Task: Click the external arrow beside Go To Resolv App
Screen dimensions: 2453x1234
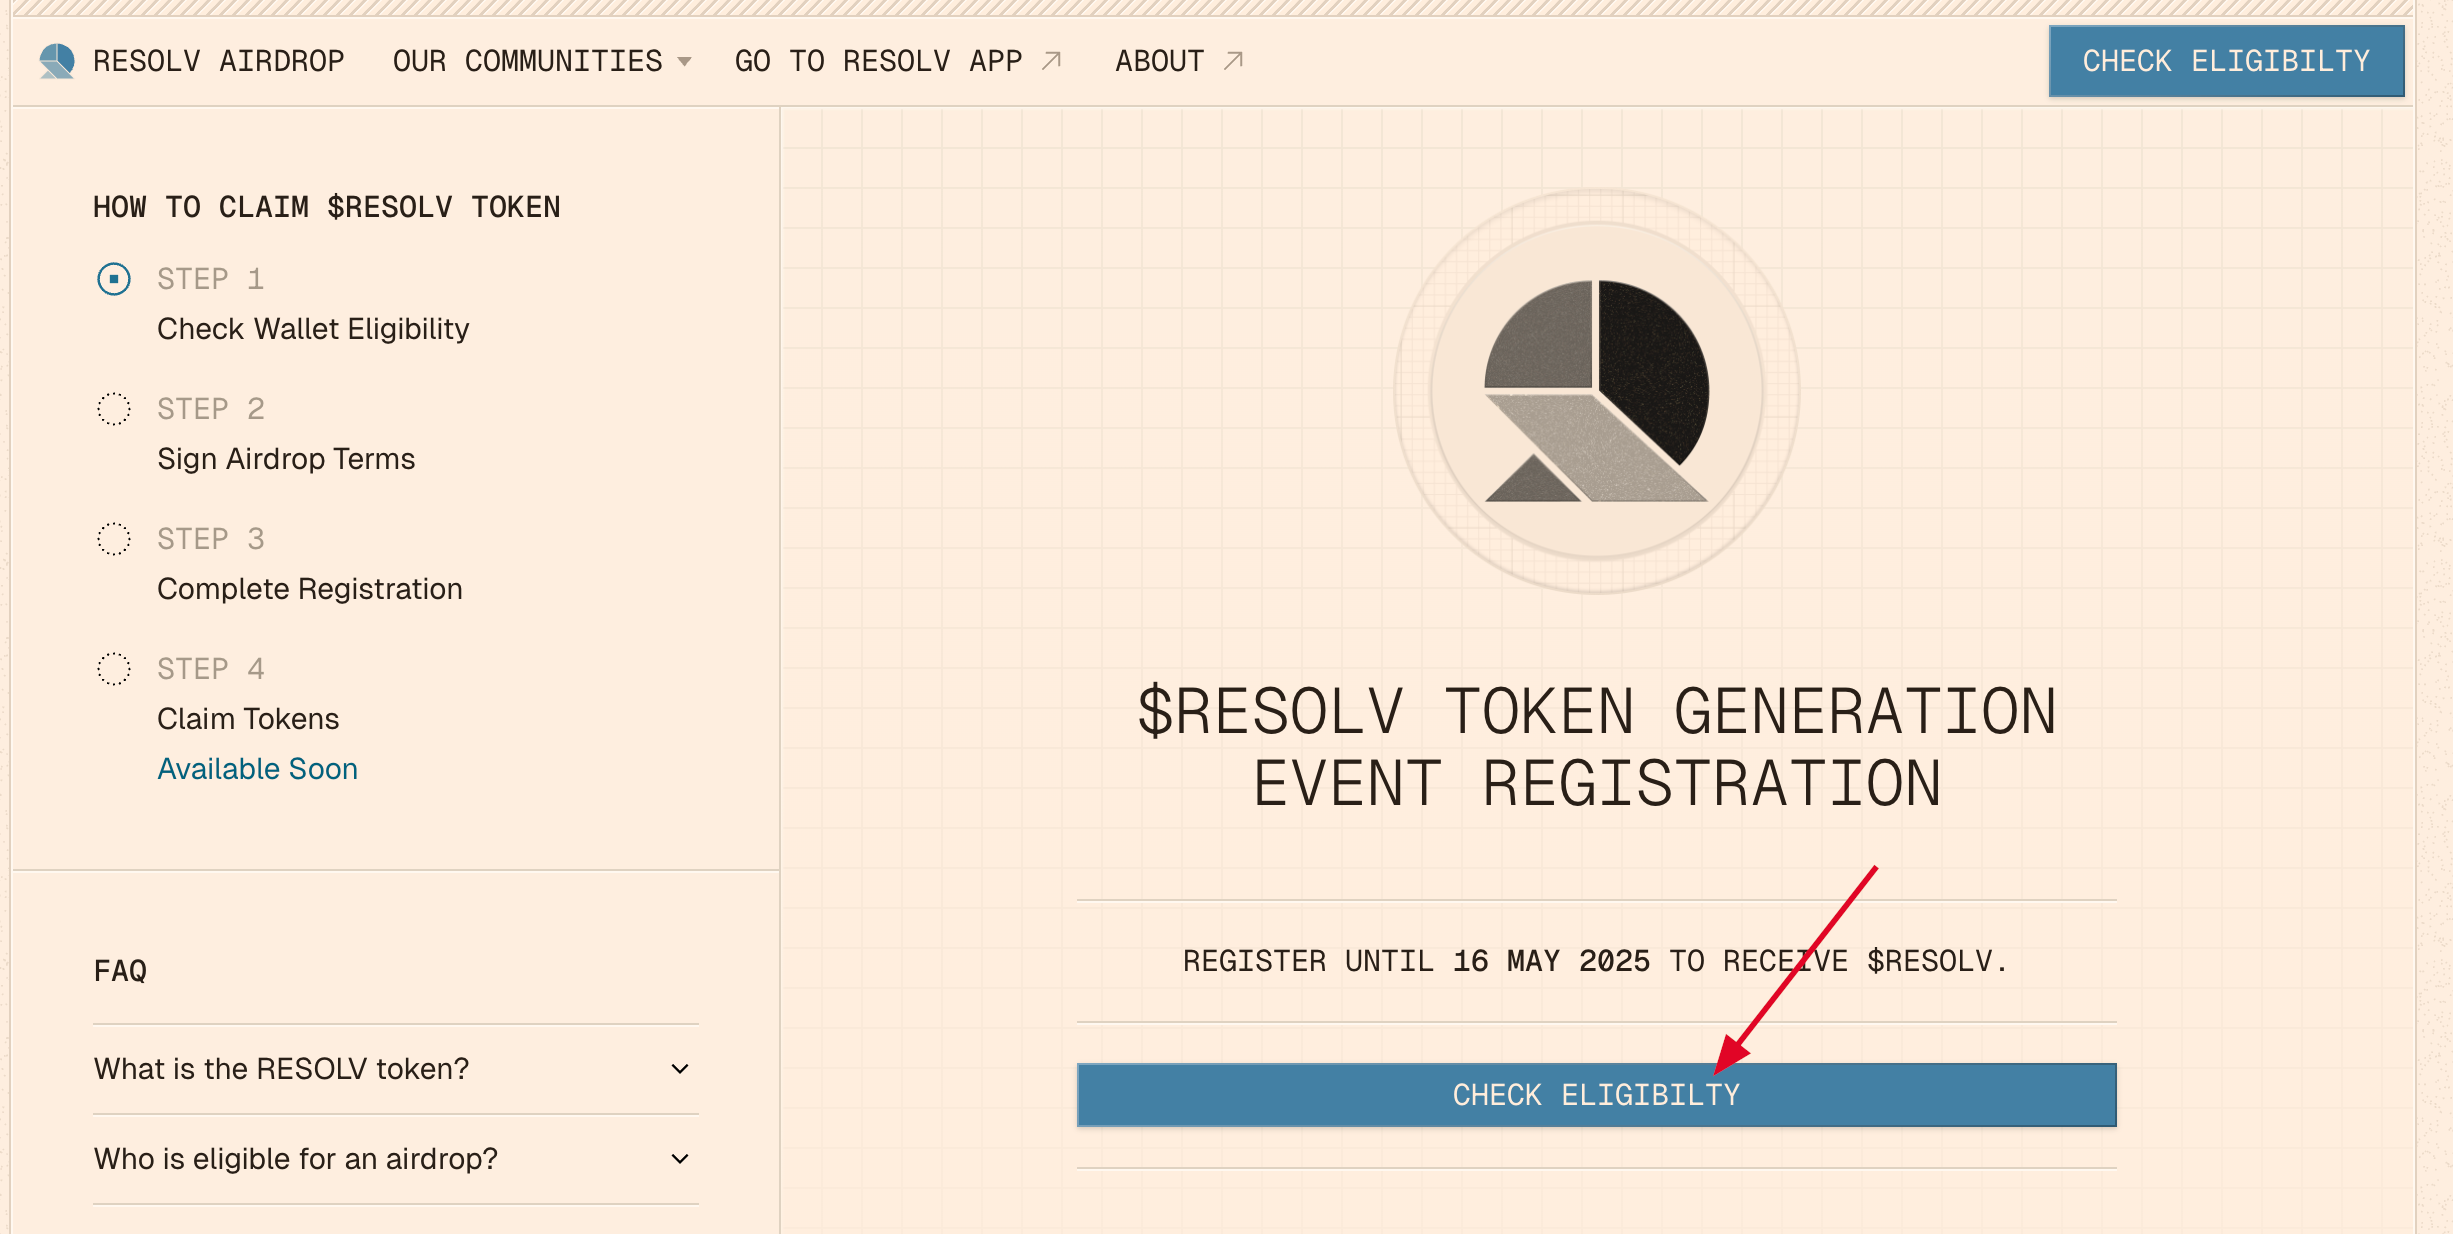Action: 1051,61
